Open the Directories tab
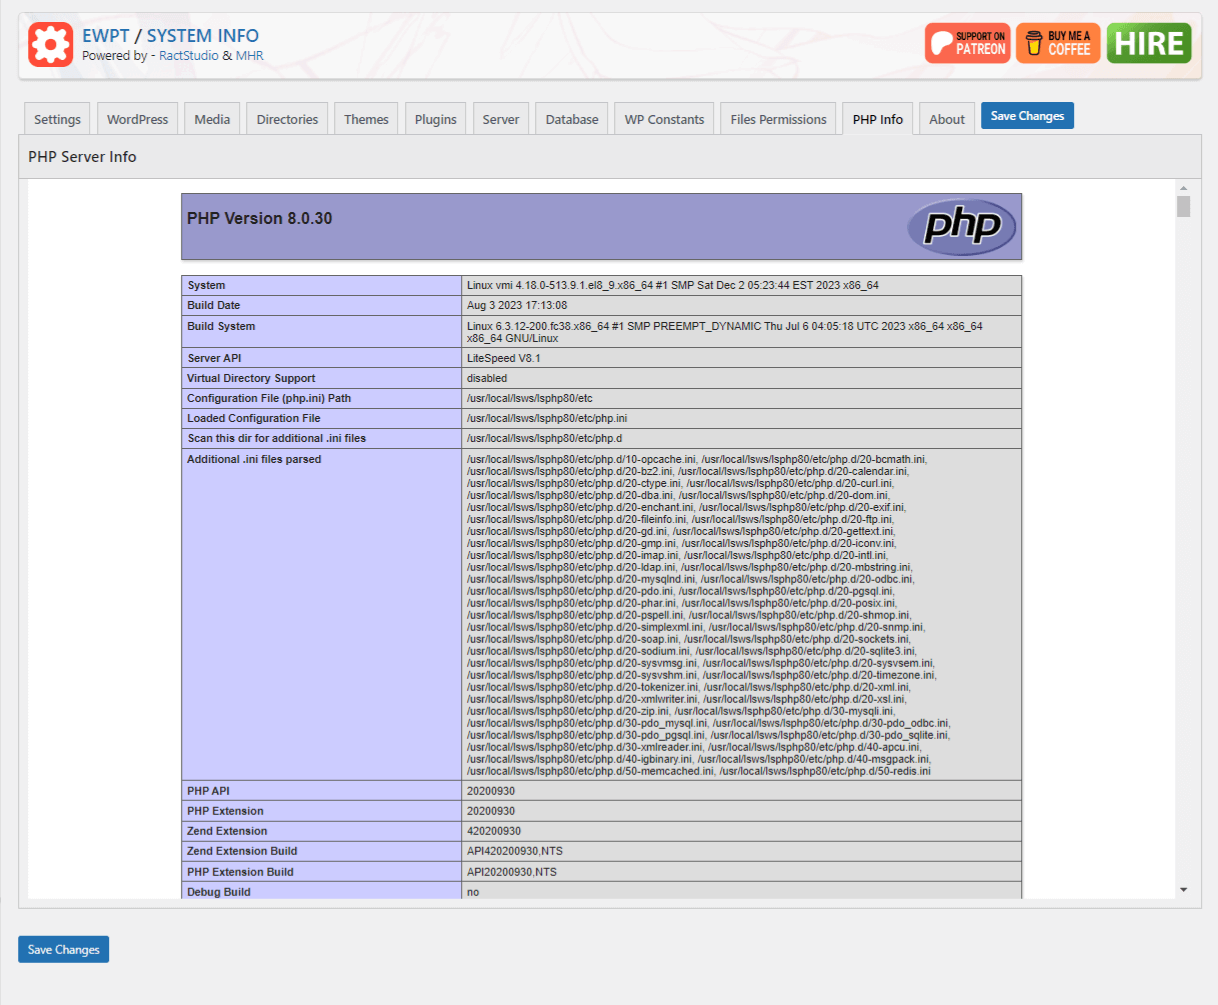The image size is (1218, 1005). pos(287,119)
